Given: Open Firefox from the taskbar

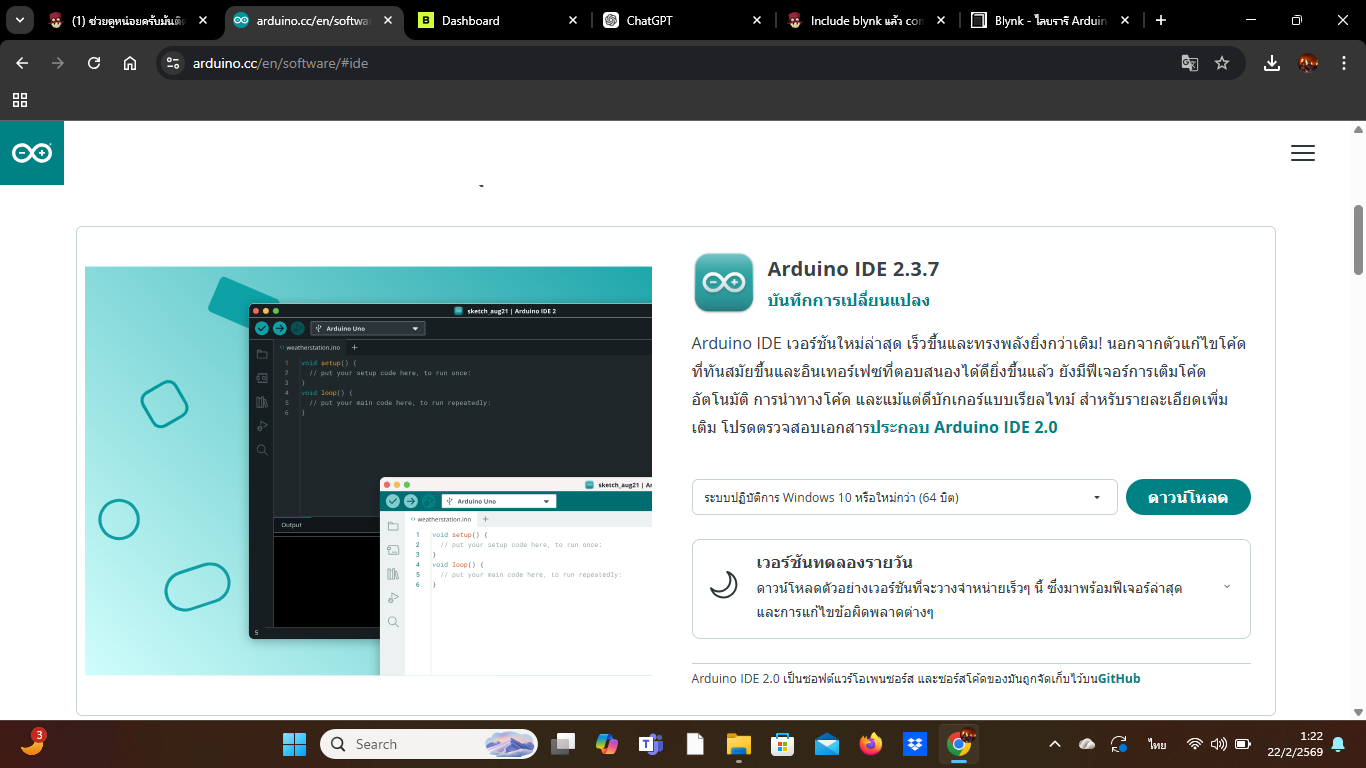Looking at the screenshot, I should click(x=870, y=744).
